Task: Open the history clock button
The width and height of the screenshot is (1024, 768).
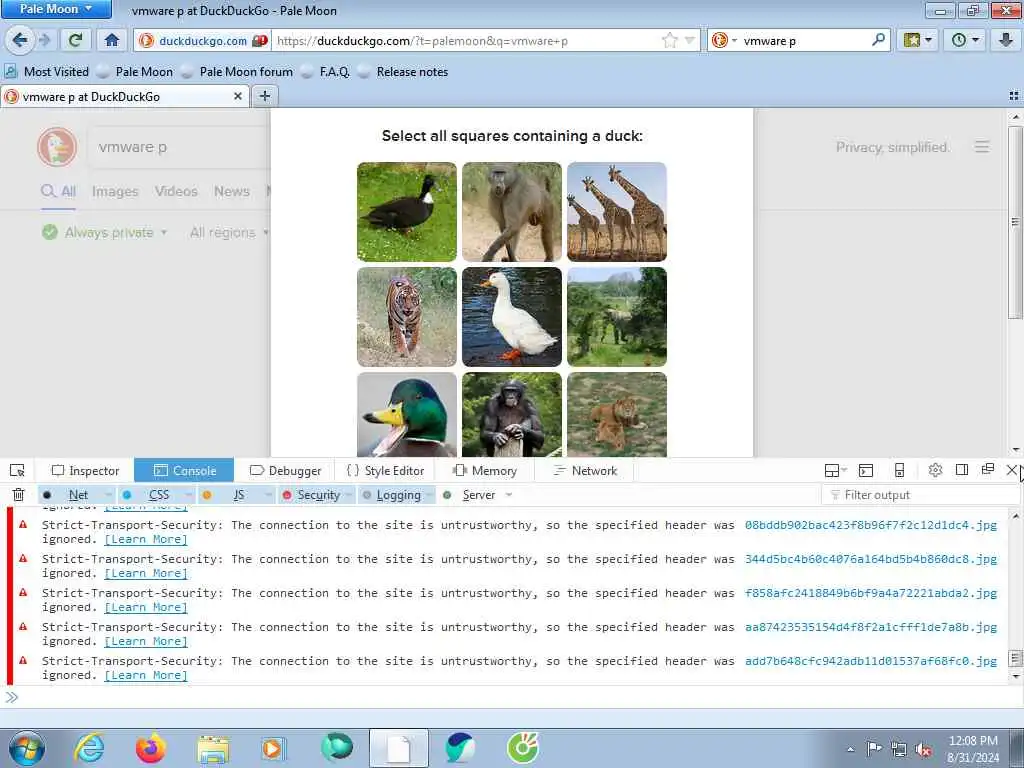Action: 965,40
